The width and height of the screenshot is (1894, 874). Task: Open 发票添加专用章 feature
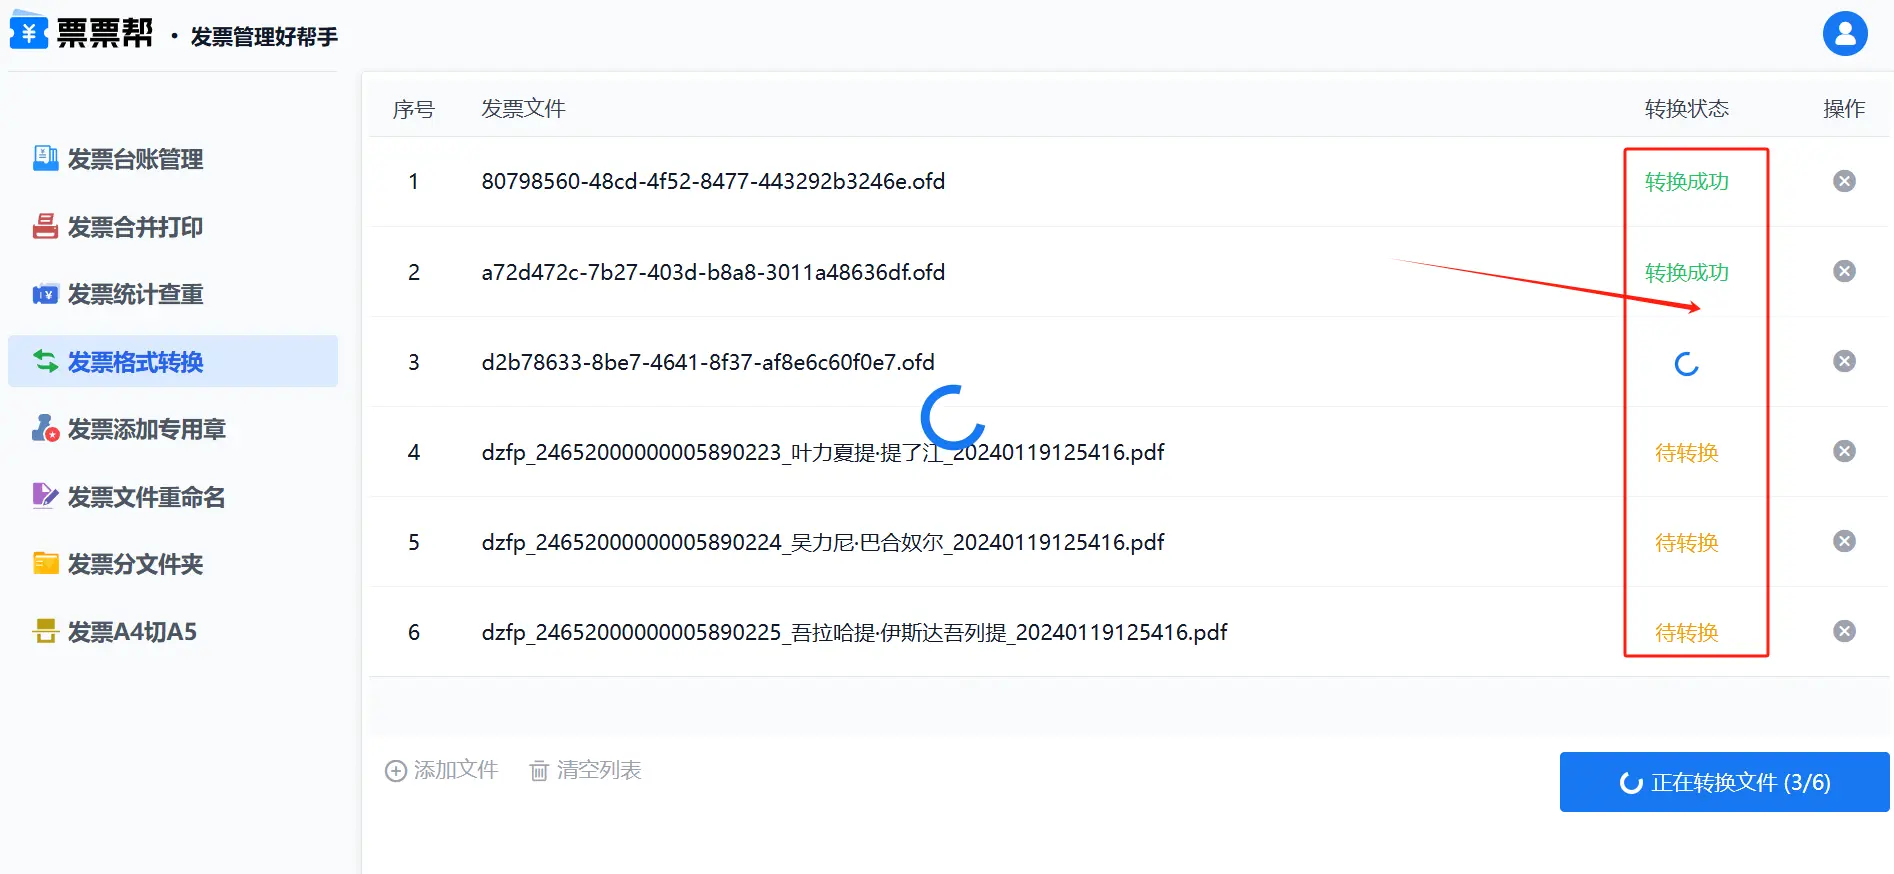pyautogui.click(x=146, y=429)
